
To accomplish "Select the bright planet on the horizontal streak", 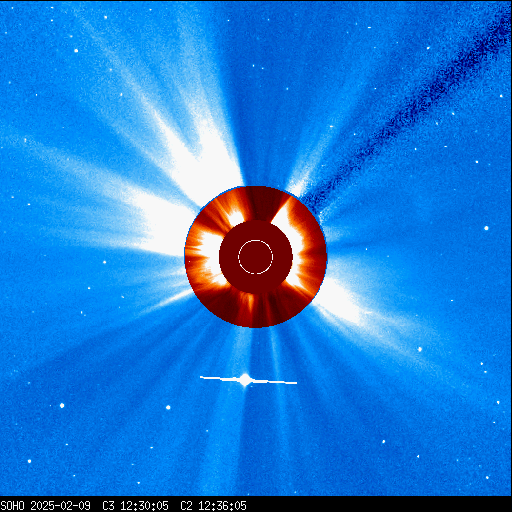I will (x=245, y=379).
